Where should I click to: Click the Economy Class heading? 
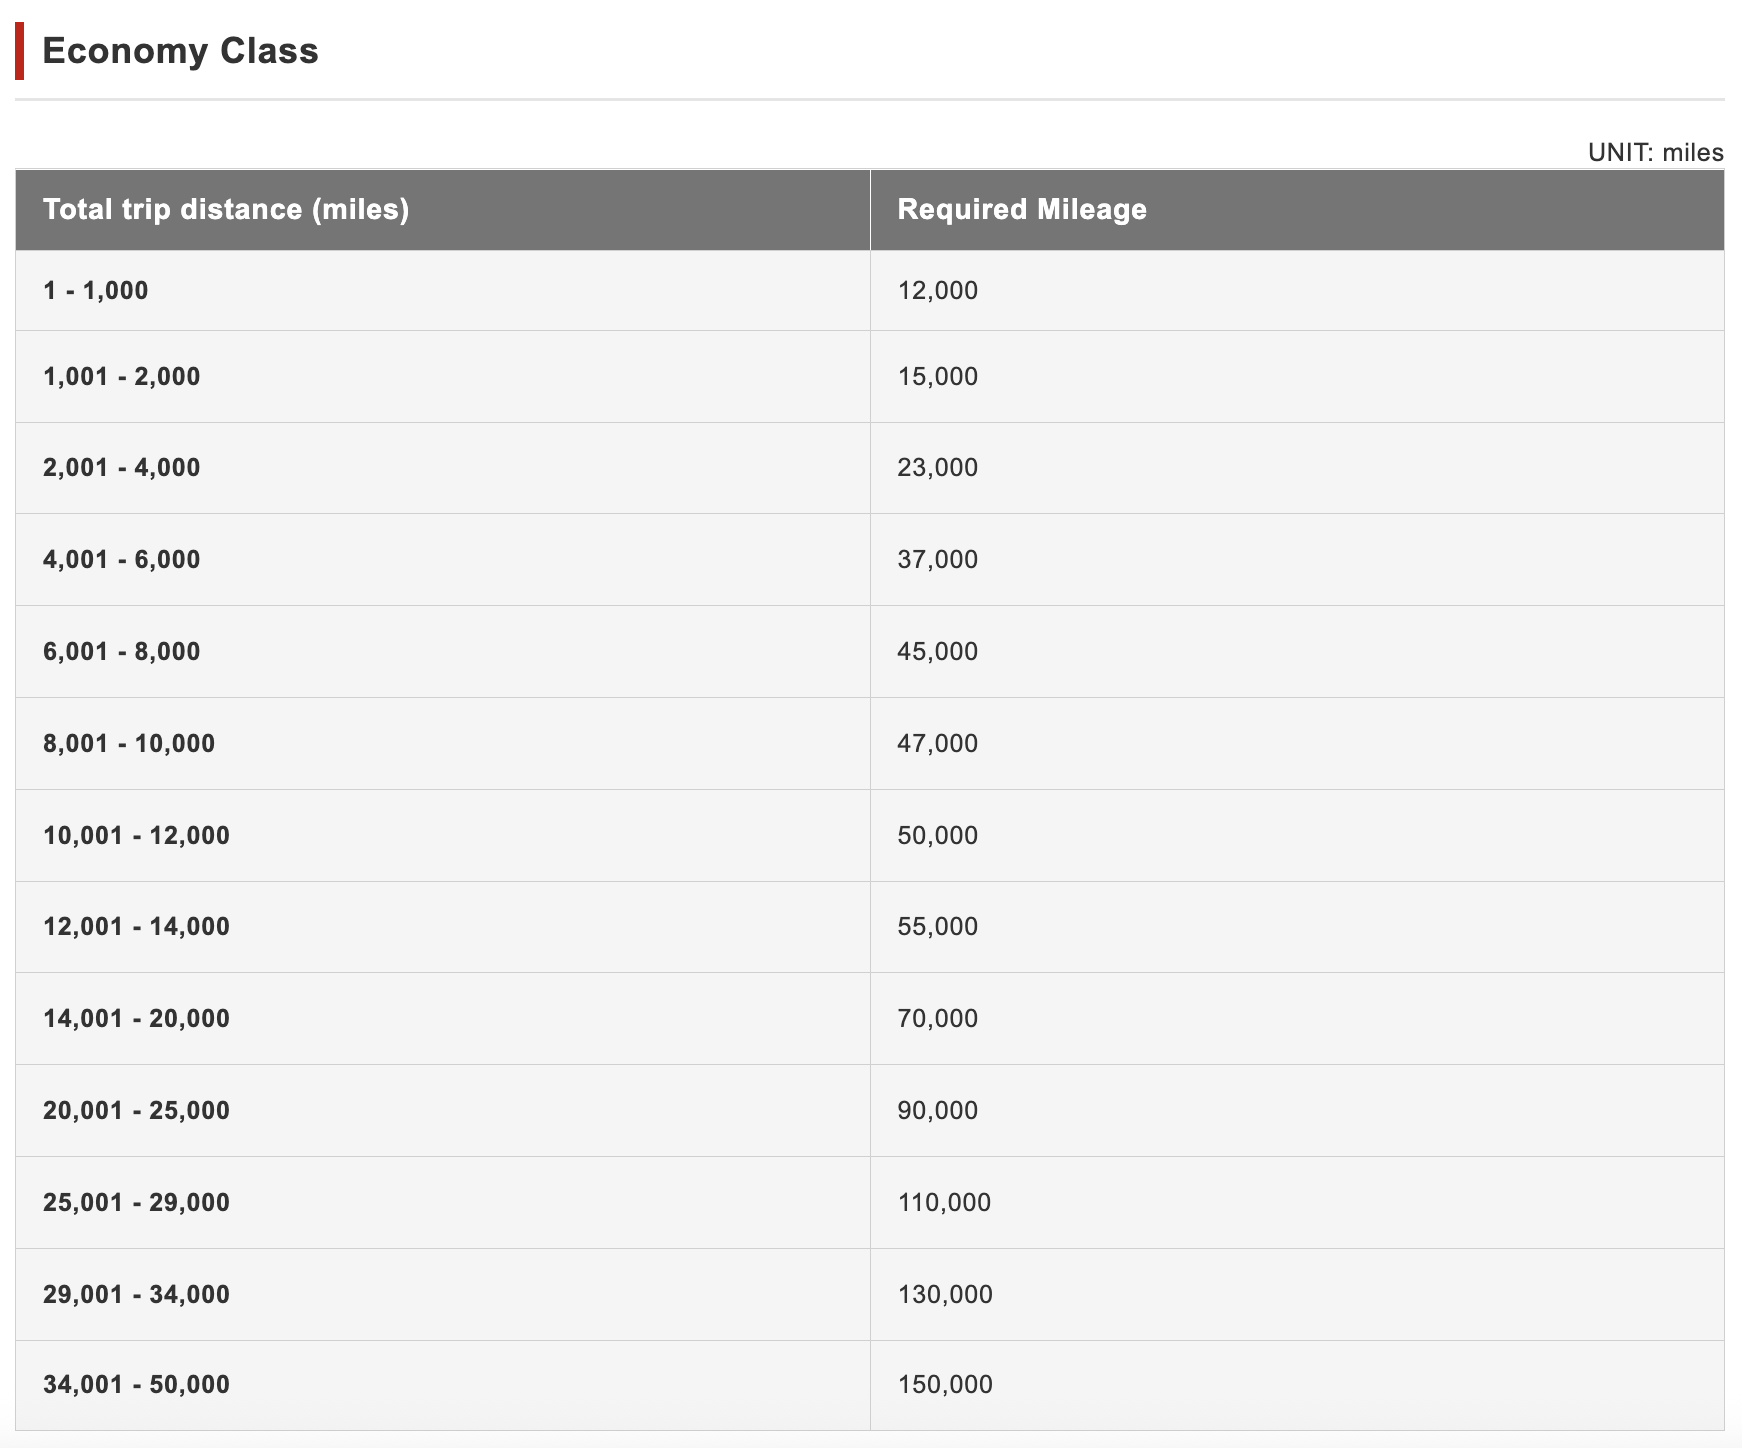[x=180, y=51]
